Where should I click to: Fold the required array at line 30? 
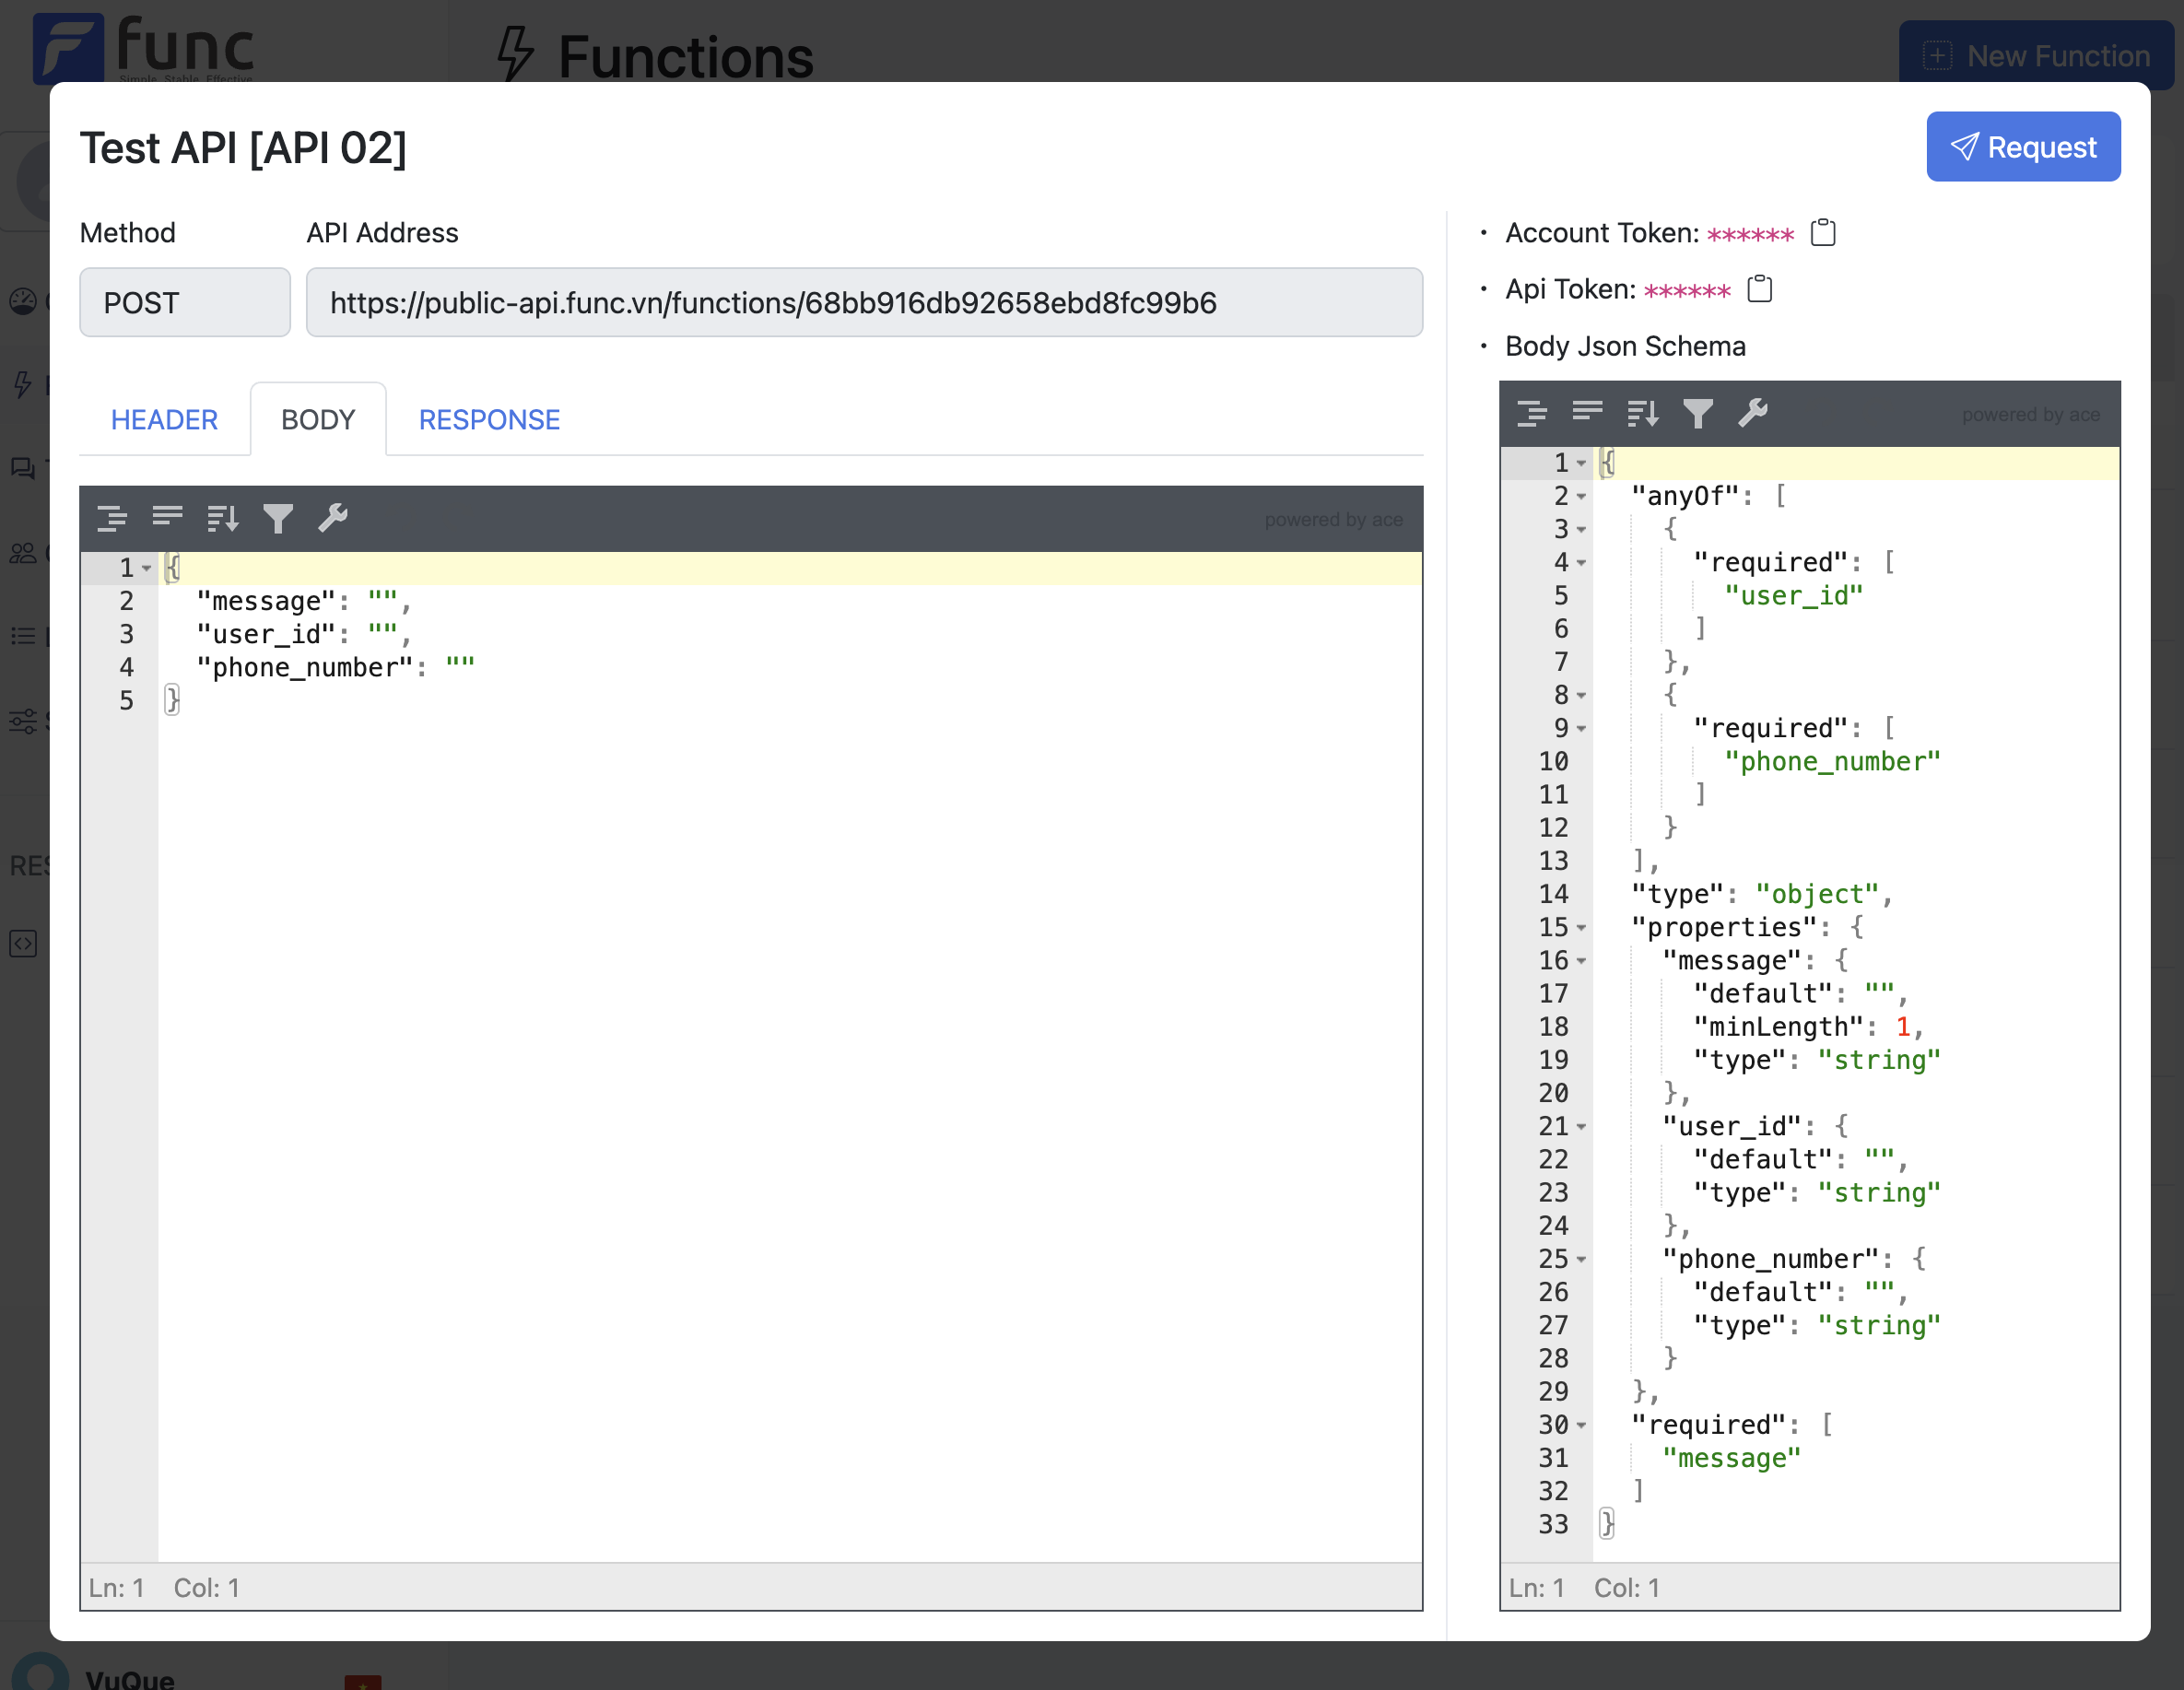point(1581,1425)
